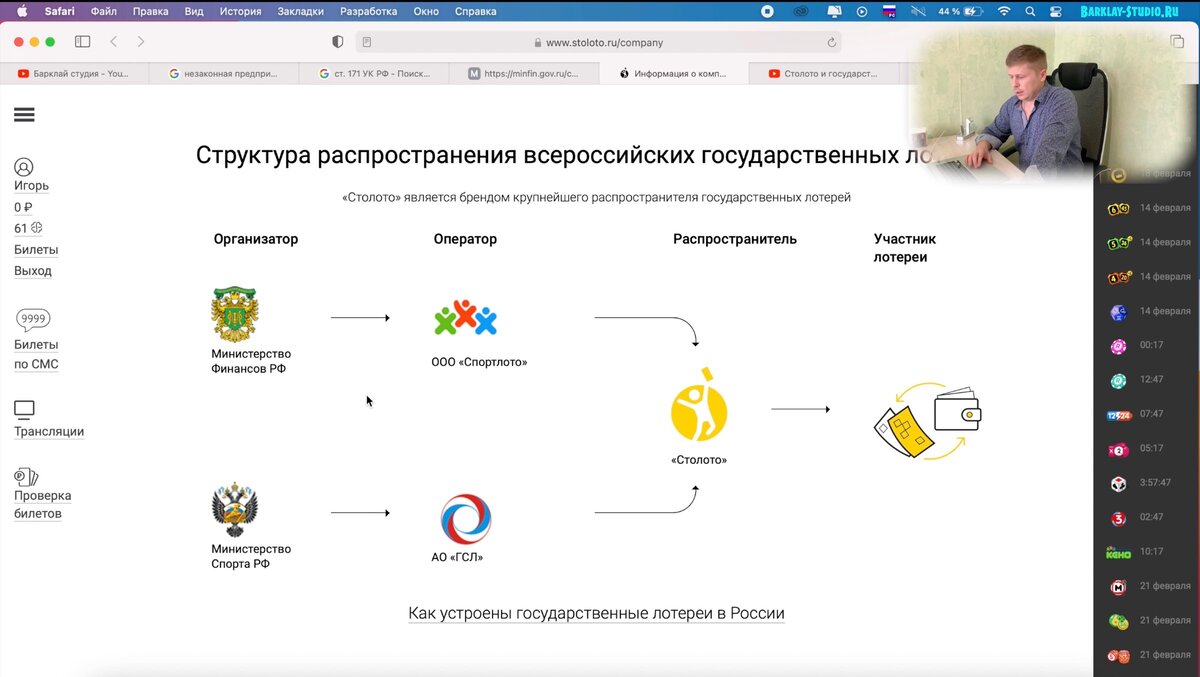Switch to ст. 171 УК РФ tab

pyautogui.click(x=374, y=73)
